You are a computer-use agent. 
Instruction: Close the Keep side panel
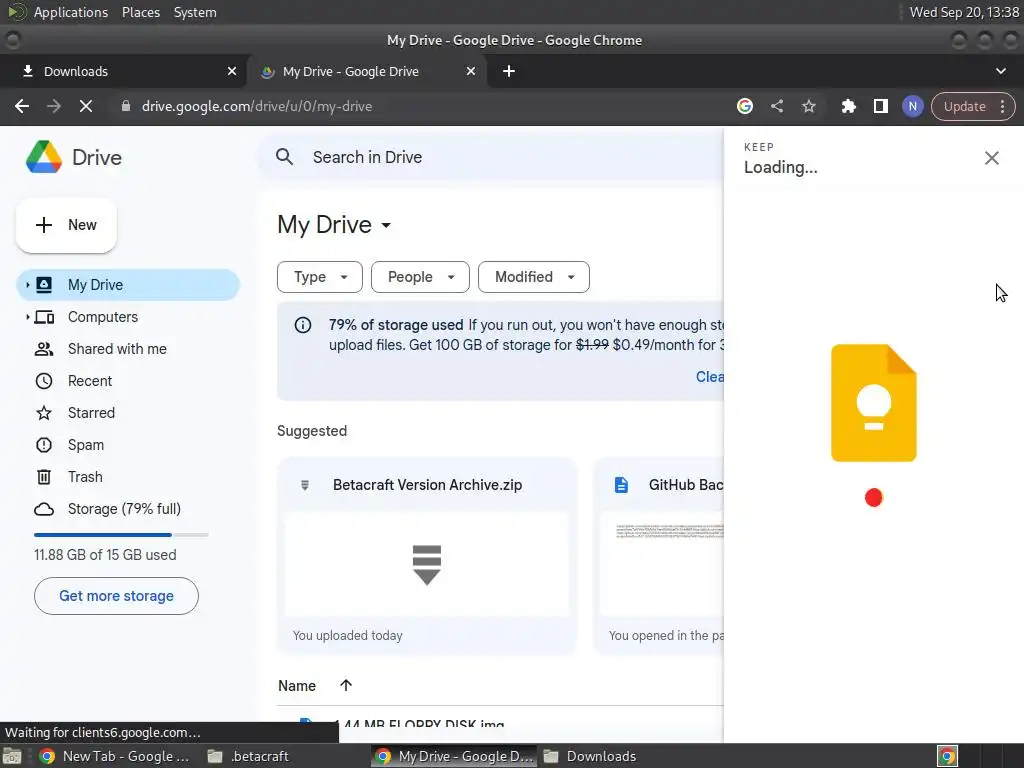(x=991, y=158)
